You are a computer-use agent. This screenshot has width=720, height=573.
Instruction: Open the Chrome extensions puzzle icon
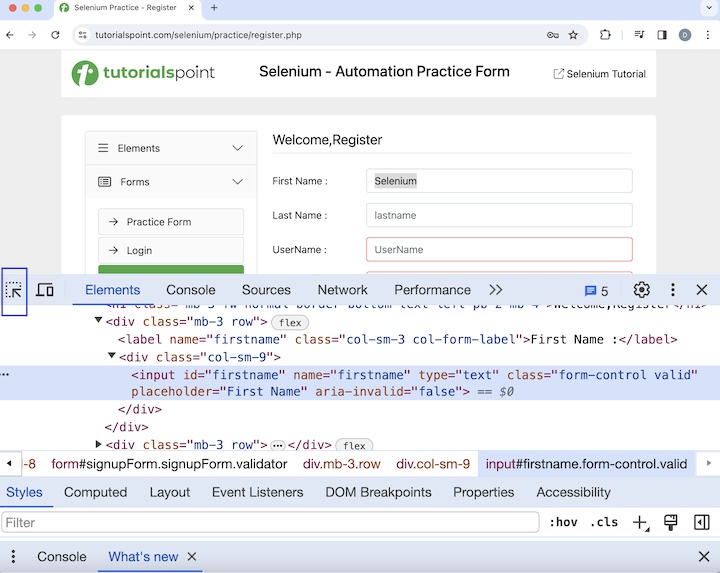[606, 35]
